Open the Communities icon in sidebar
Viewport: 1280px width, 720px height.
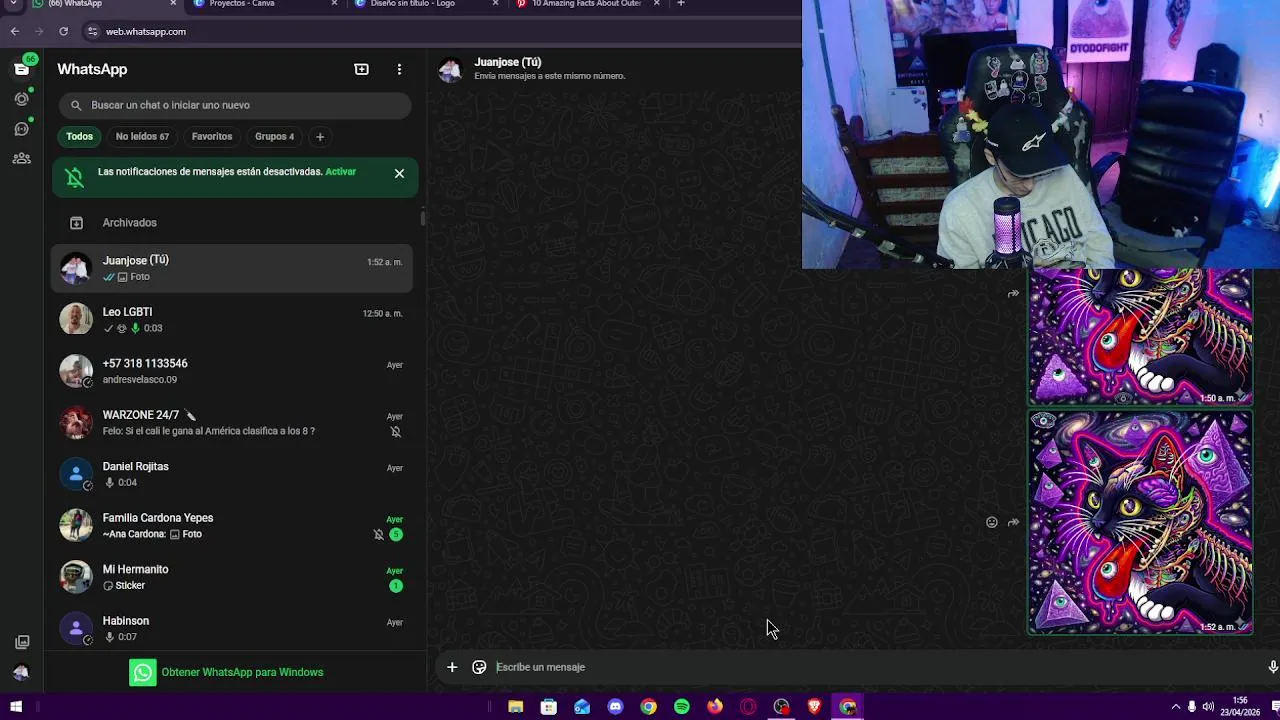click(x=21, y=158)
